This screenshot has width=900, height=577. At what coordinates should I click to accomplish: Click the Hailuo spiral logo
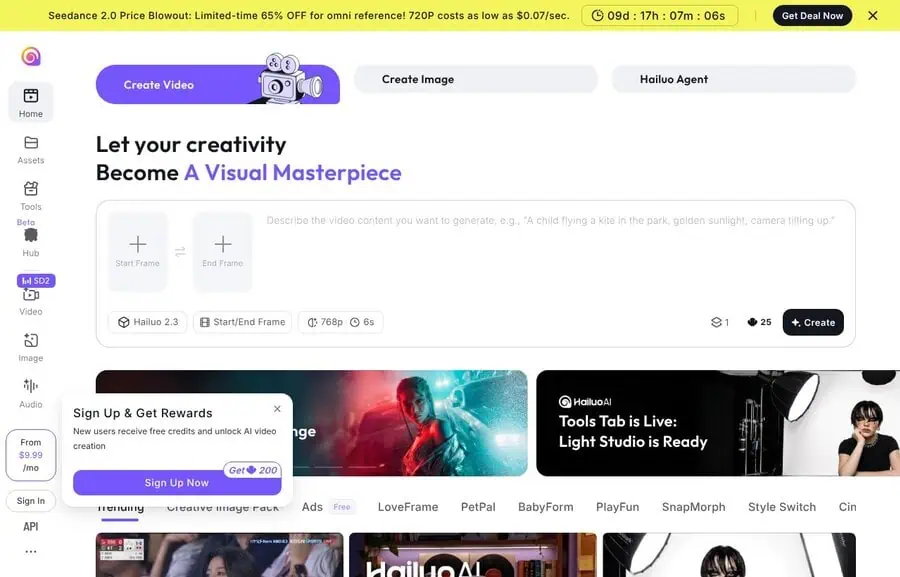click(x=31, y=56)
